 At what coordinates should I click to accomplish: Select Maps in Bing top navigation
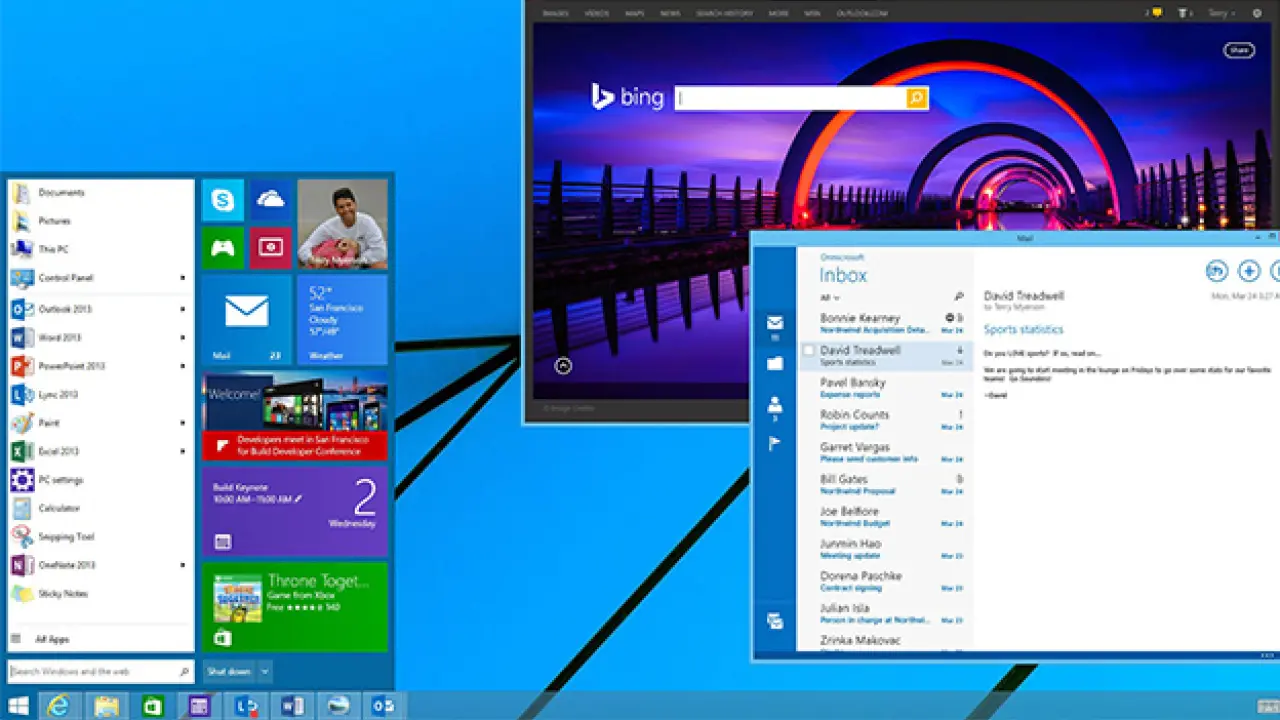[x=634, y=13]
